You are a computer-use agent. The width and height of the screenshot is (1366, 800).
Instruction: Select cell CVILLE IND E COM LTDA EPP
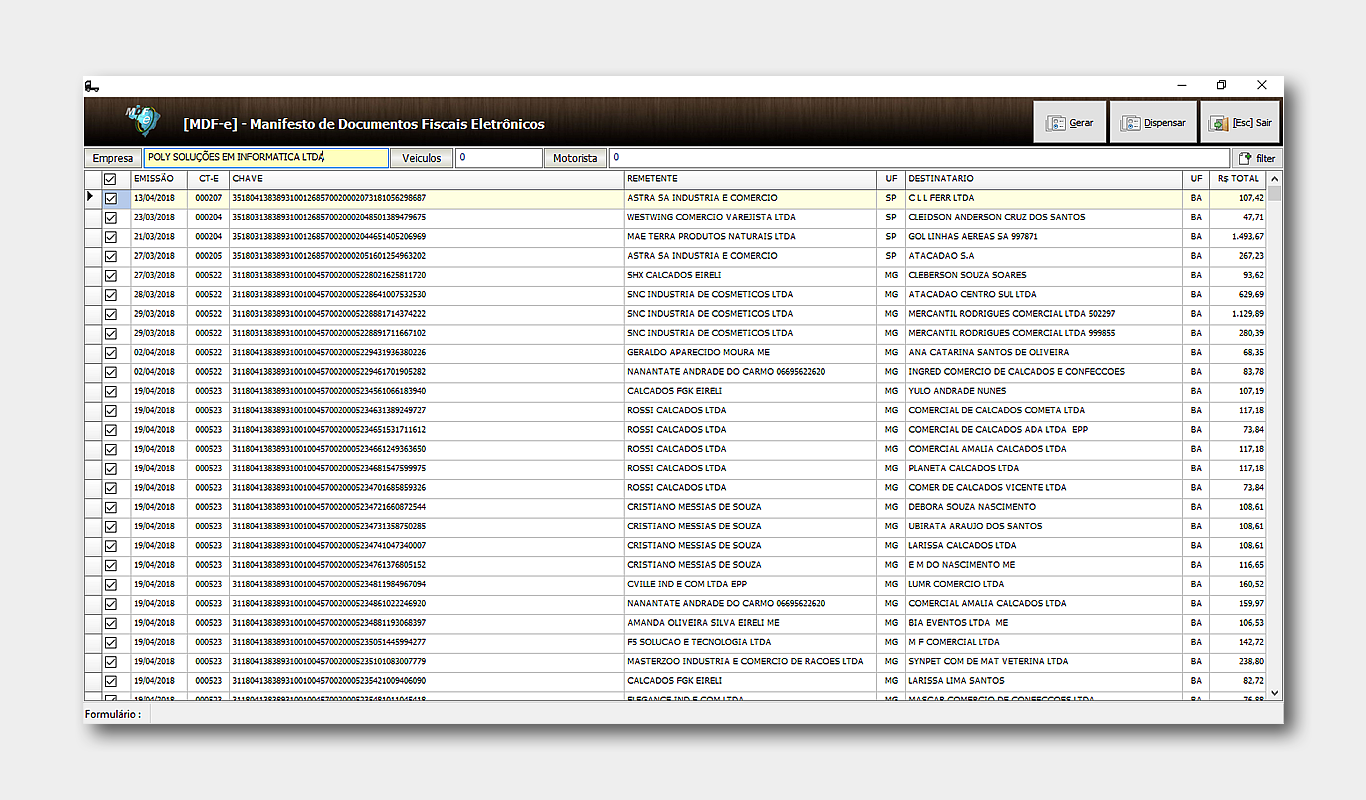click(751, 585)
